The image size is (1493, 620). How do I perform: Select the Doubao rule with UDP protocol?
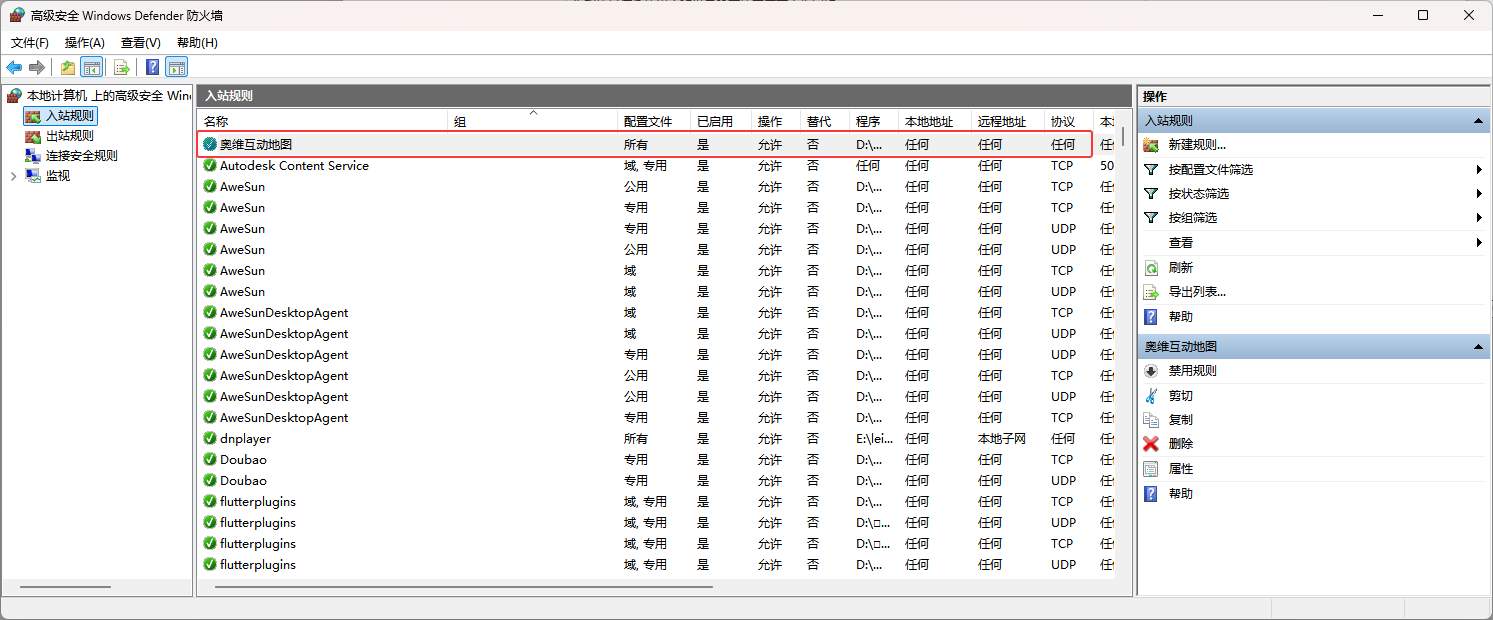pyautogui.click(x=656, y=481)
